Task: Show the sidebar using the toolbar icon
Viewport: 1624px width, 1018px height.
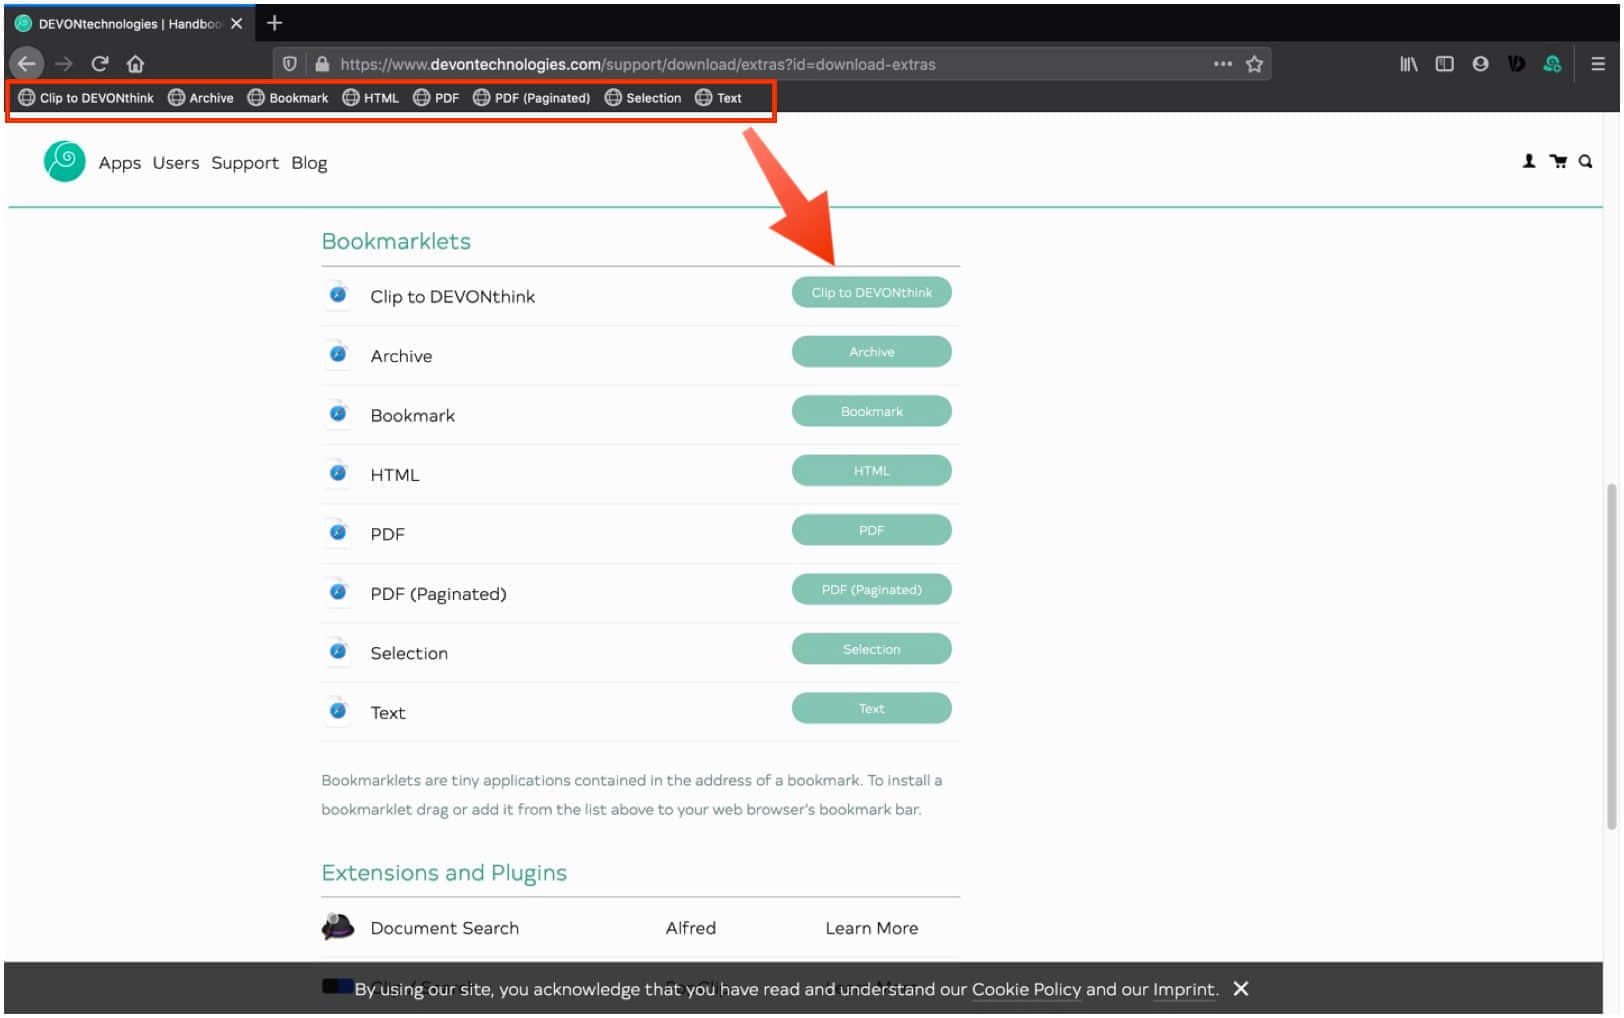Action: [1444, 64]
